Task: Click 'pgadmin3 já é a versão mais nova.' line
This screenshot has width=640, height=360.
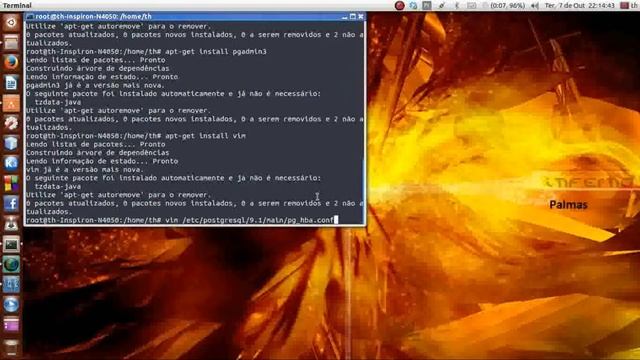Action: click(95, 85)
